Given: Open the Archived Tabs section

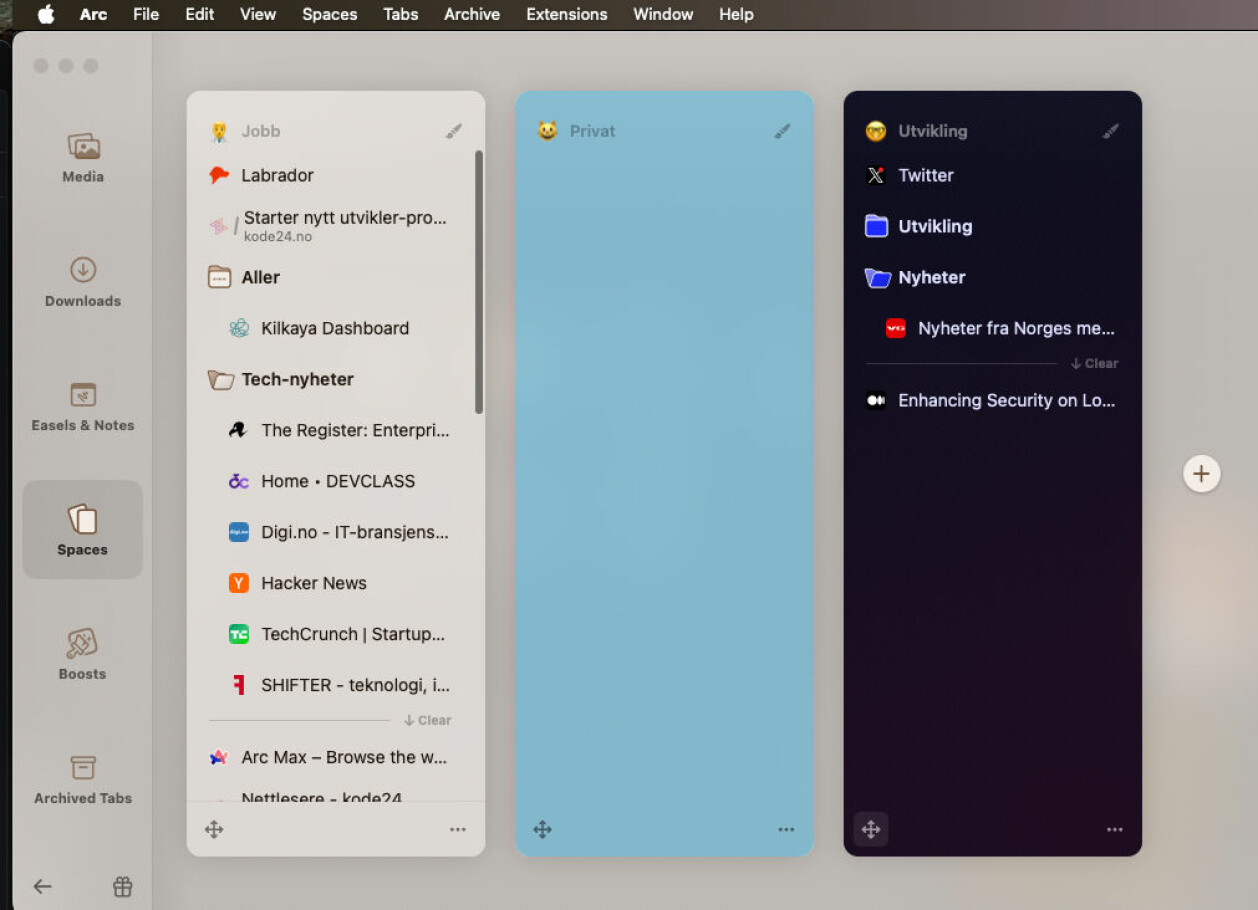Looking at the screenshot, I should tap(83, 779).
